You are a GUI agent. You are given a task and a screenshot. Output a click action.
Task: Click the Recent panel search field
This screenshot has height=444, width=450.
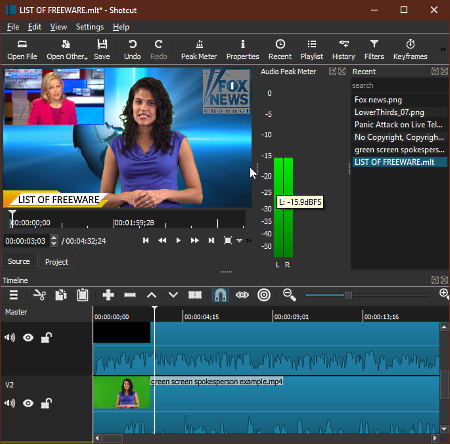click(399, 86)
